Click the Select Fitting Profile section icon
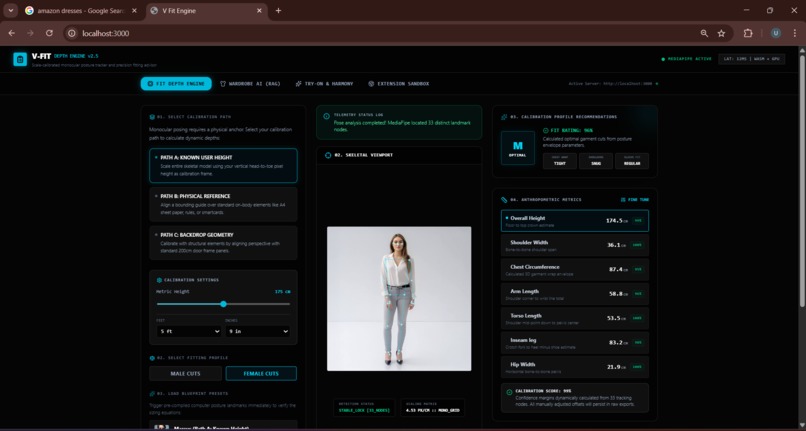The image size is (806, 431). pyautogui.click(x=152, y=358)
